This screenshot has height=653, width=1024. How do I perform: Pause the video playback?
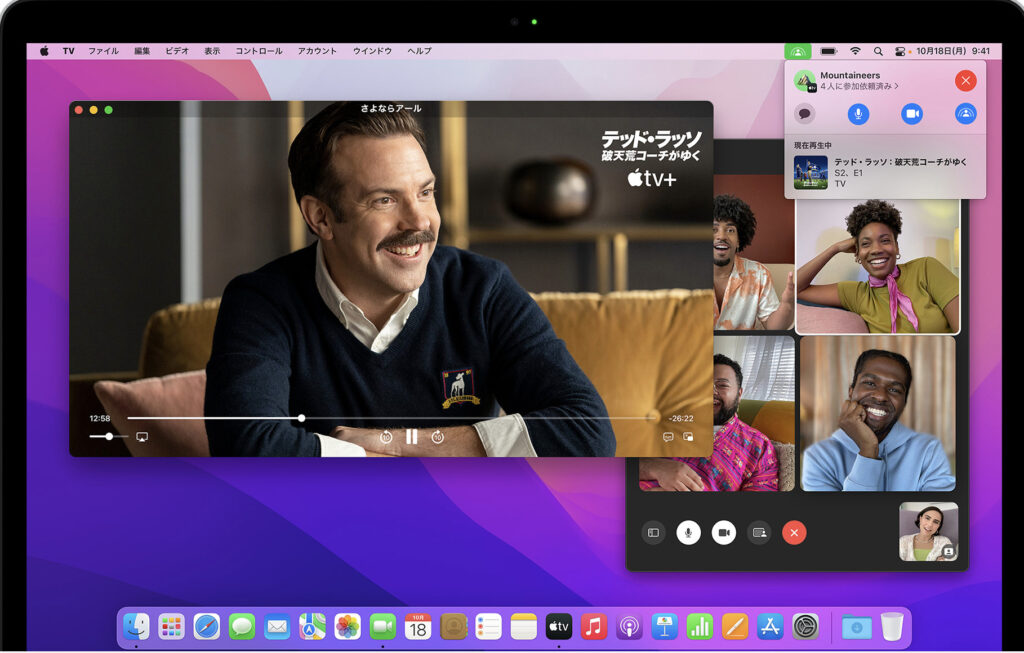coord(411,437)
